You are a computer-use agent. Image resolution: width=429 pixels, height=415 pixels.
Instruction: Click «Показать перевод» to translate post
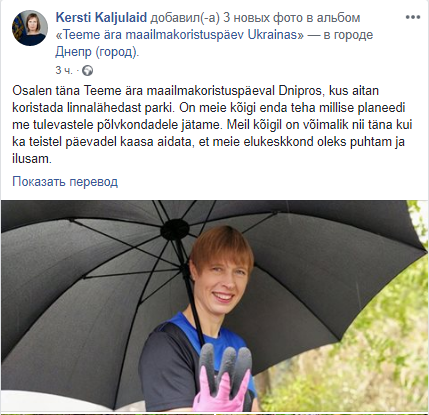[x=65, y=182]
